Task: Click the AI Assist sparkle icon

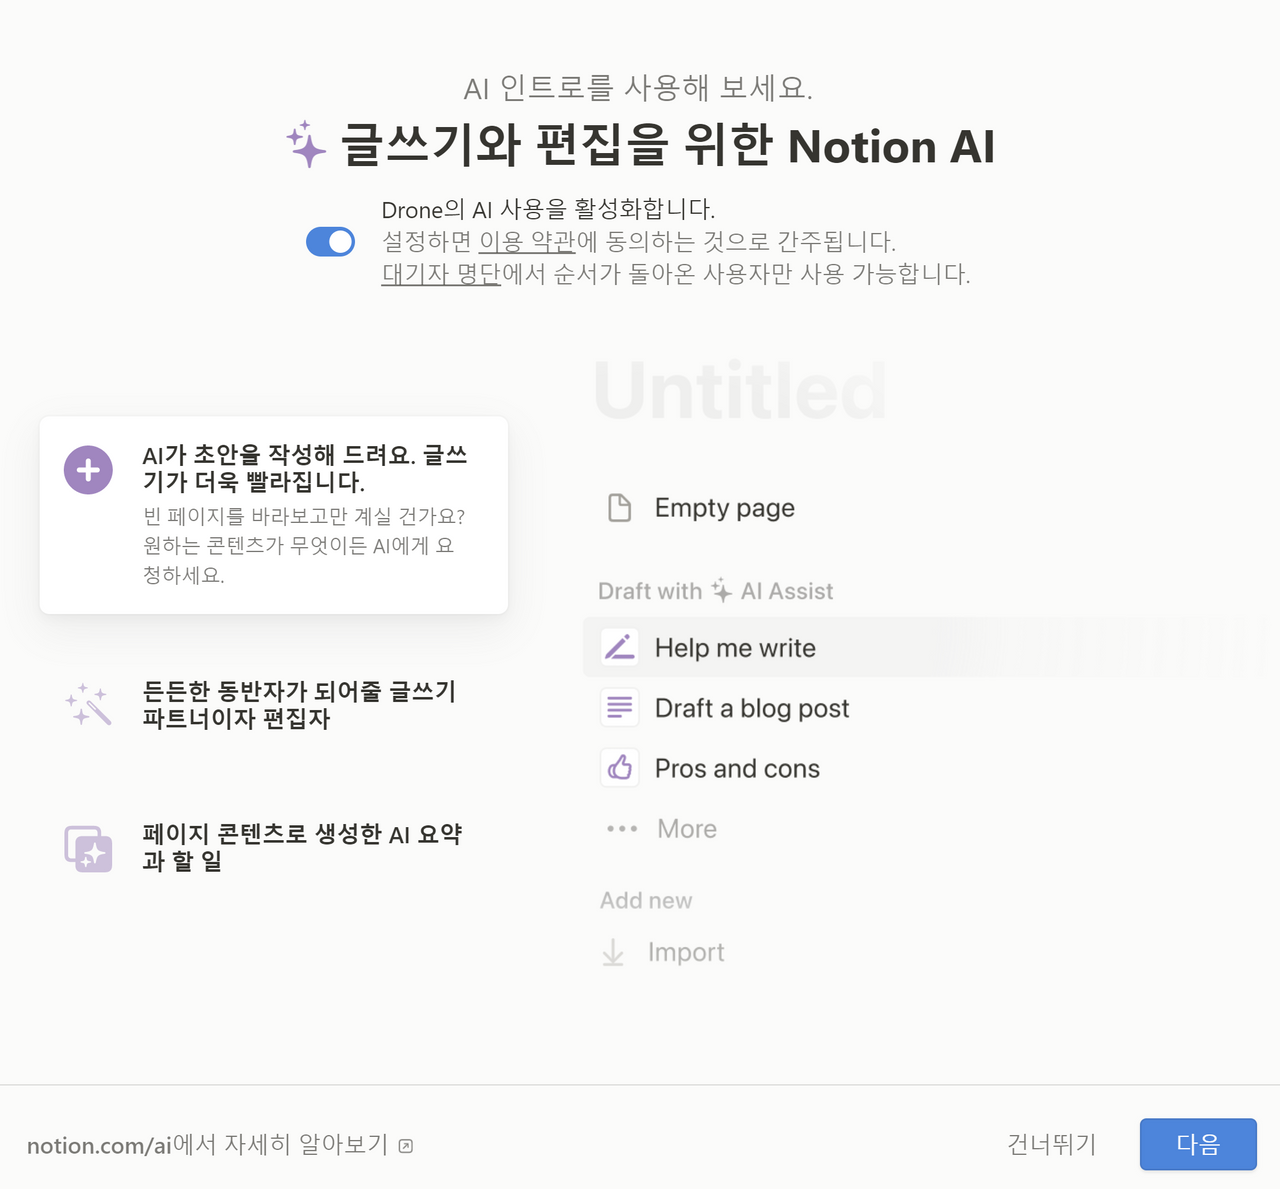Action: pyautogui.click(x=722, y=590)
